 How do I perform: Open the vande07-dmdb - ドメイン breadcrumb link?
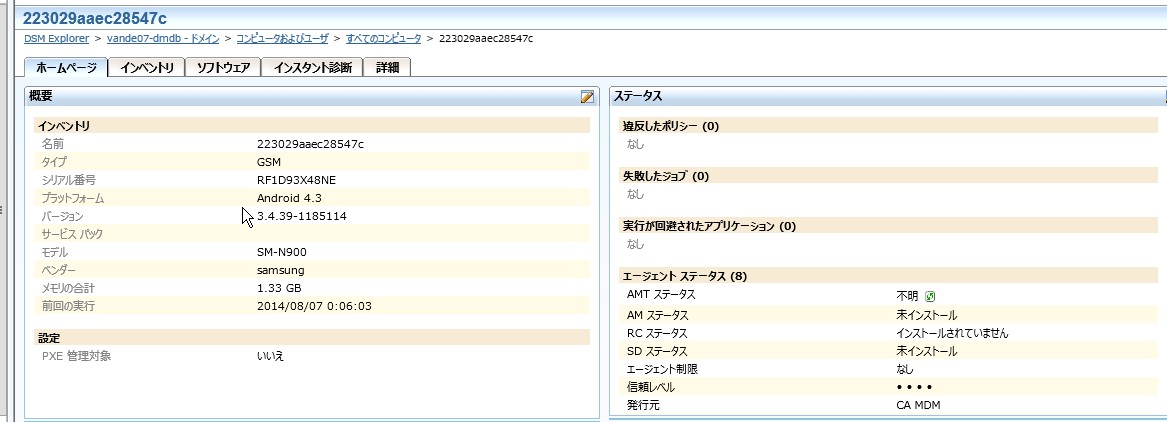tap(163, 39)
